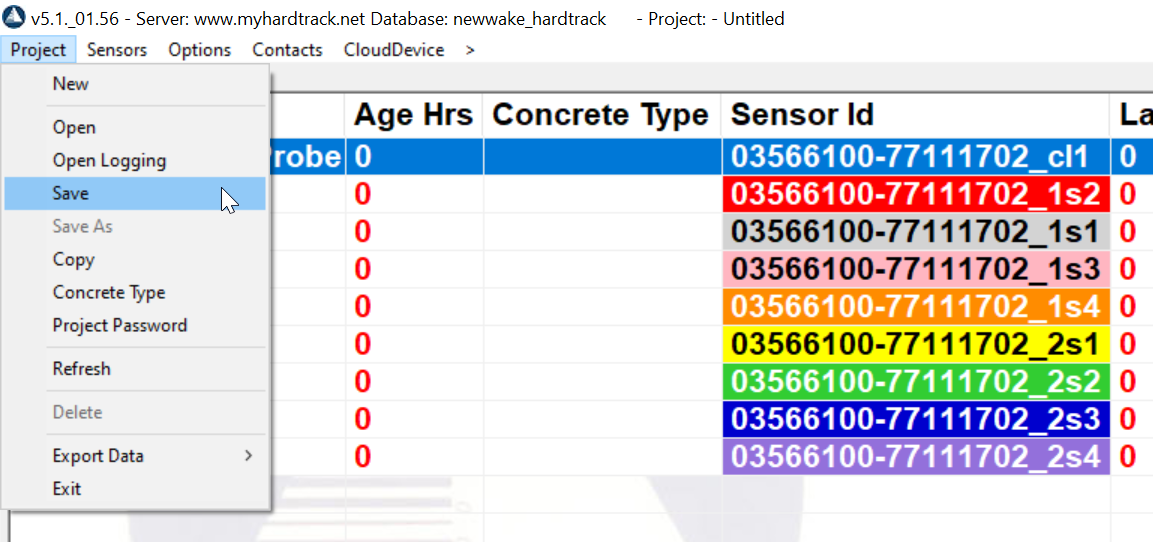The height and width of the screenshot is (542, 1153).
Task: Choose Copy from the Project menu
Action: [x=135, y=260]
